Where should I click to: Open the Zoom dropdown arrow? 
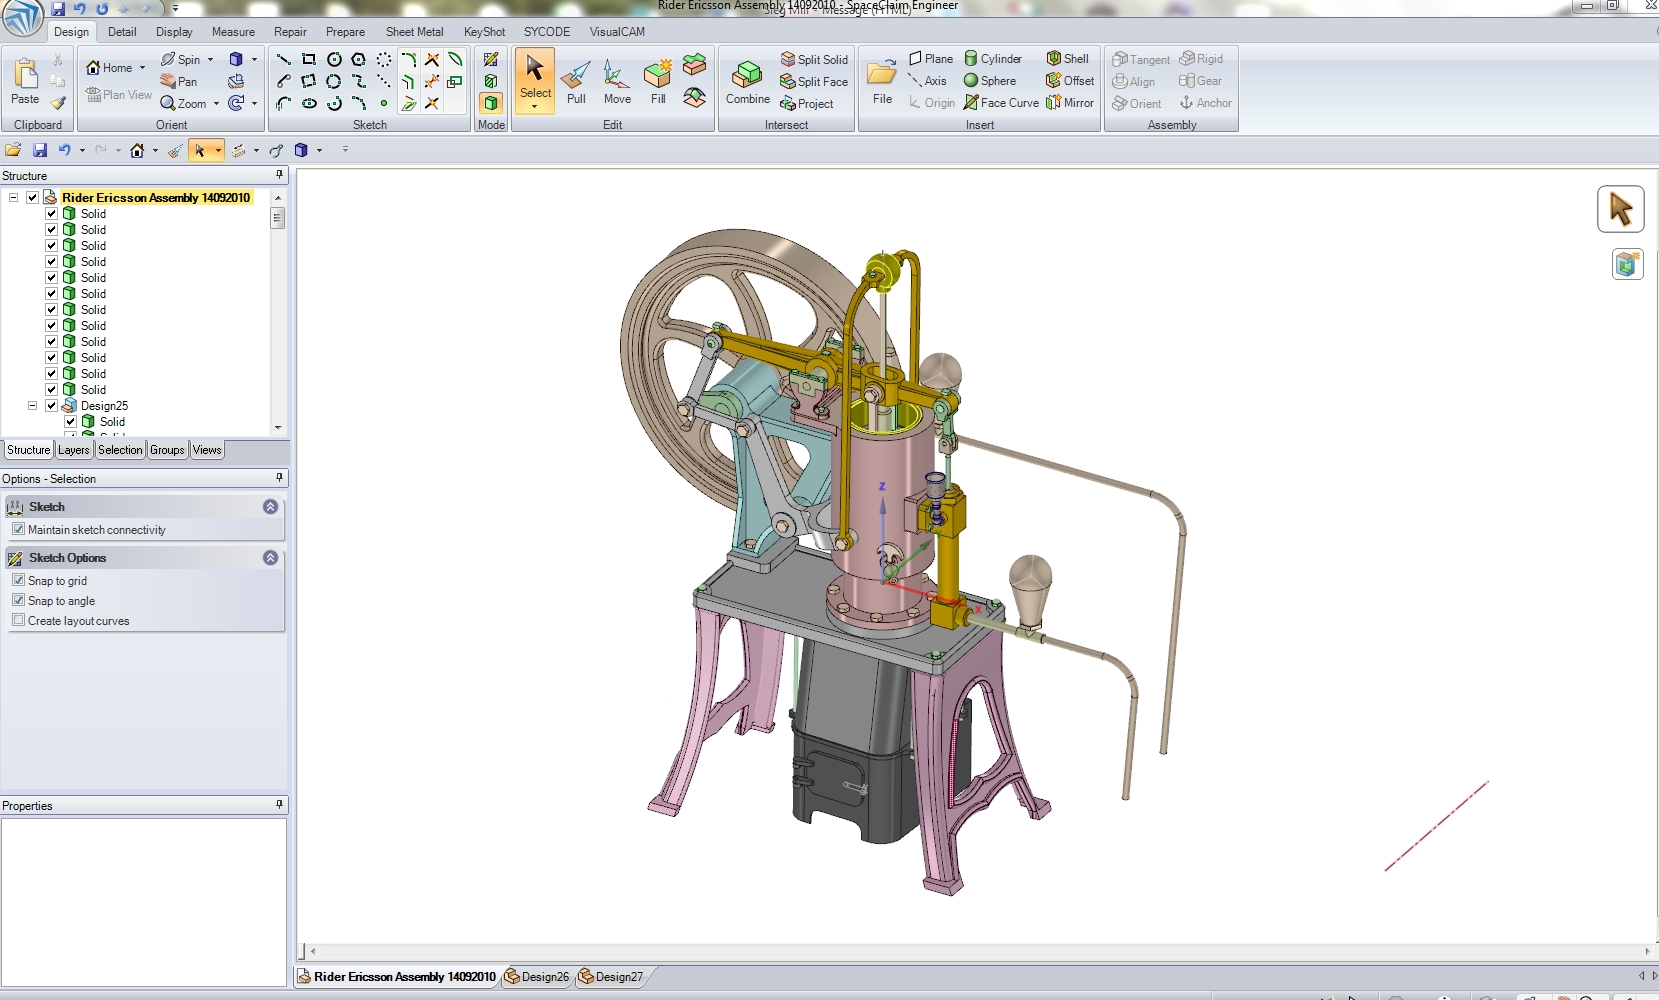(216, 104)
